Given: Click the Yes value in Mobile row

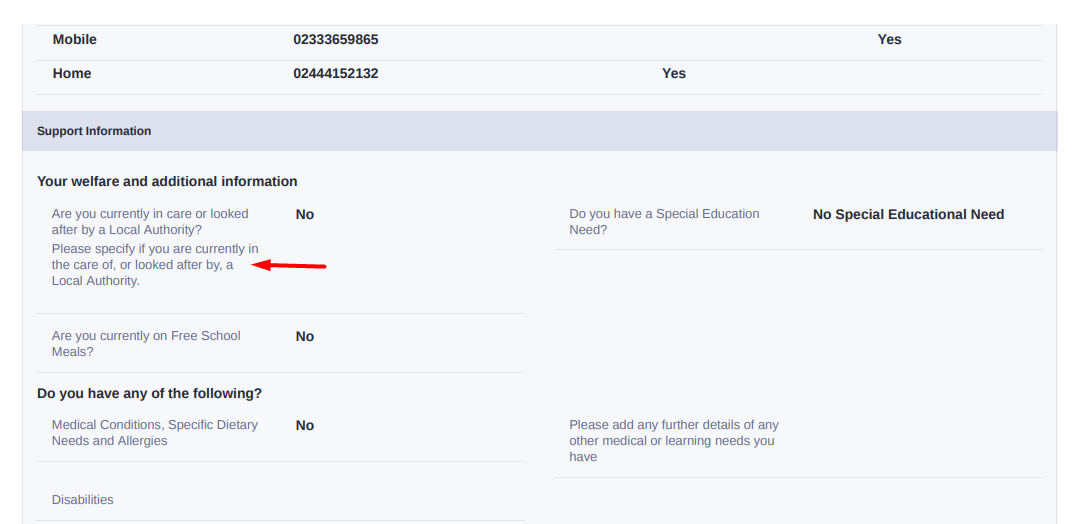Looking at the screenshot, I should (x=889, y=40).
